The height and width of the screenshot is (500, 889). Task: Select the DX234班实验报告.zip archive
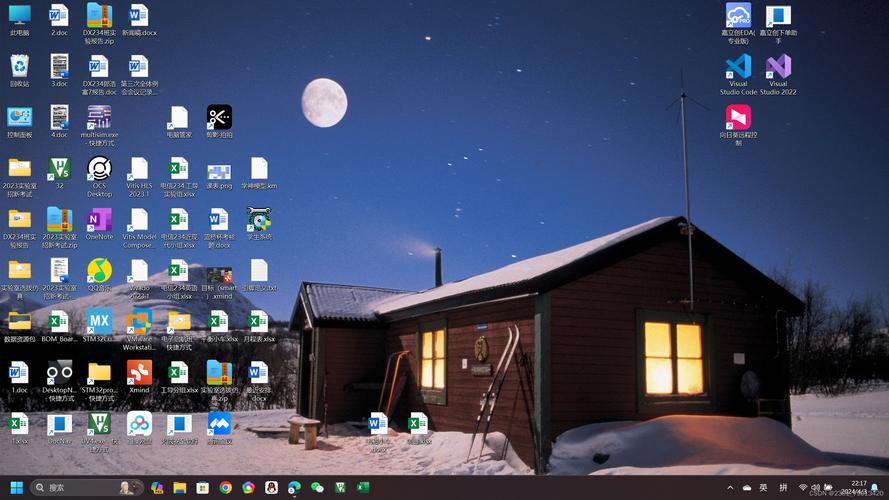click(x=99, y=24)
